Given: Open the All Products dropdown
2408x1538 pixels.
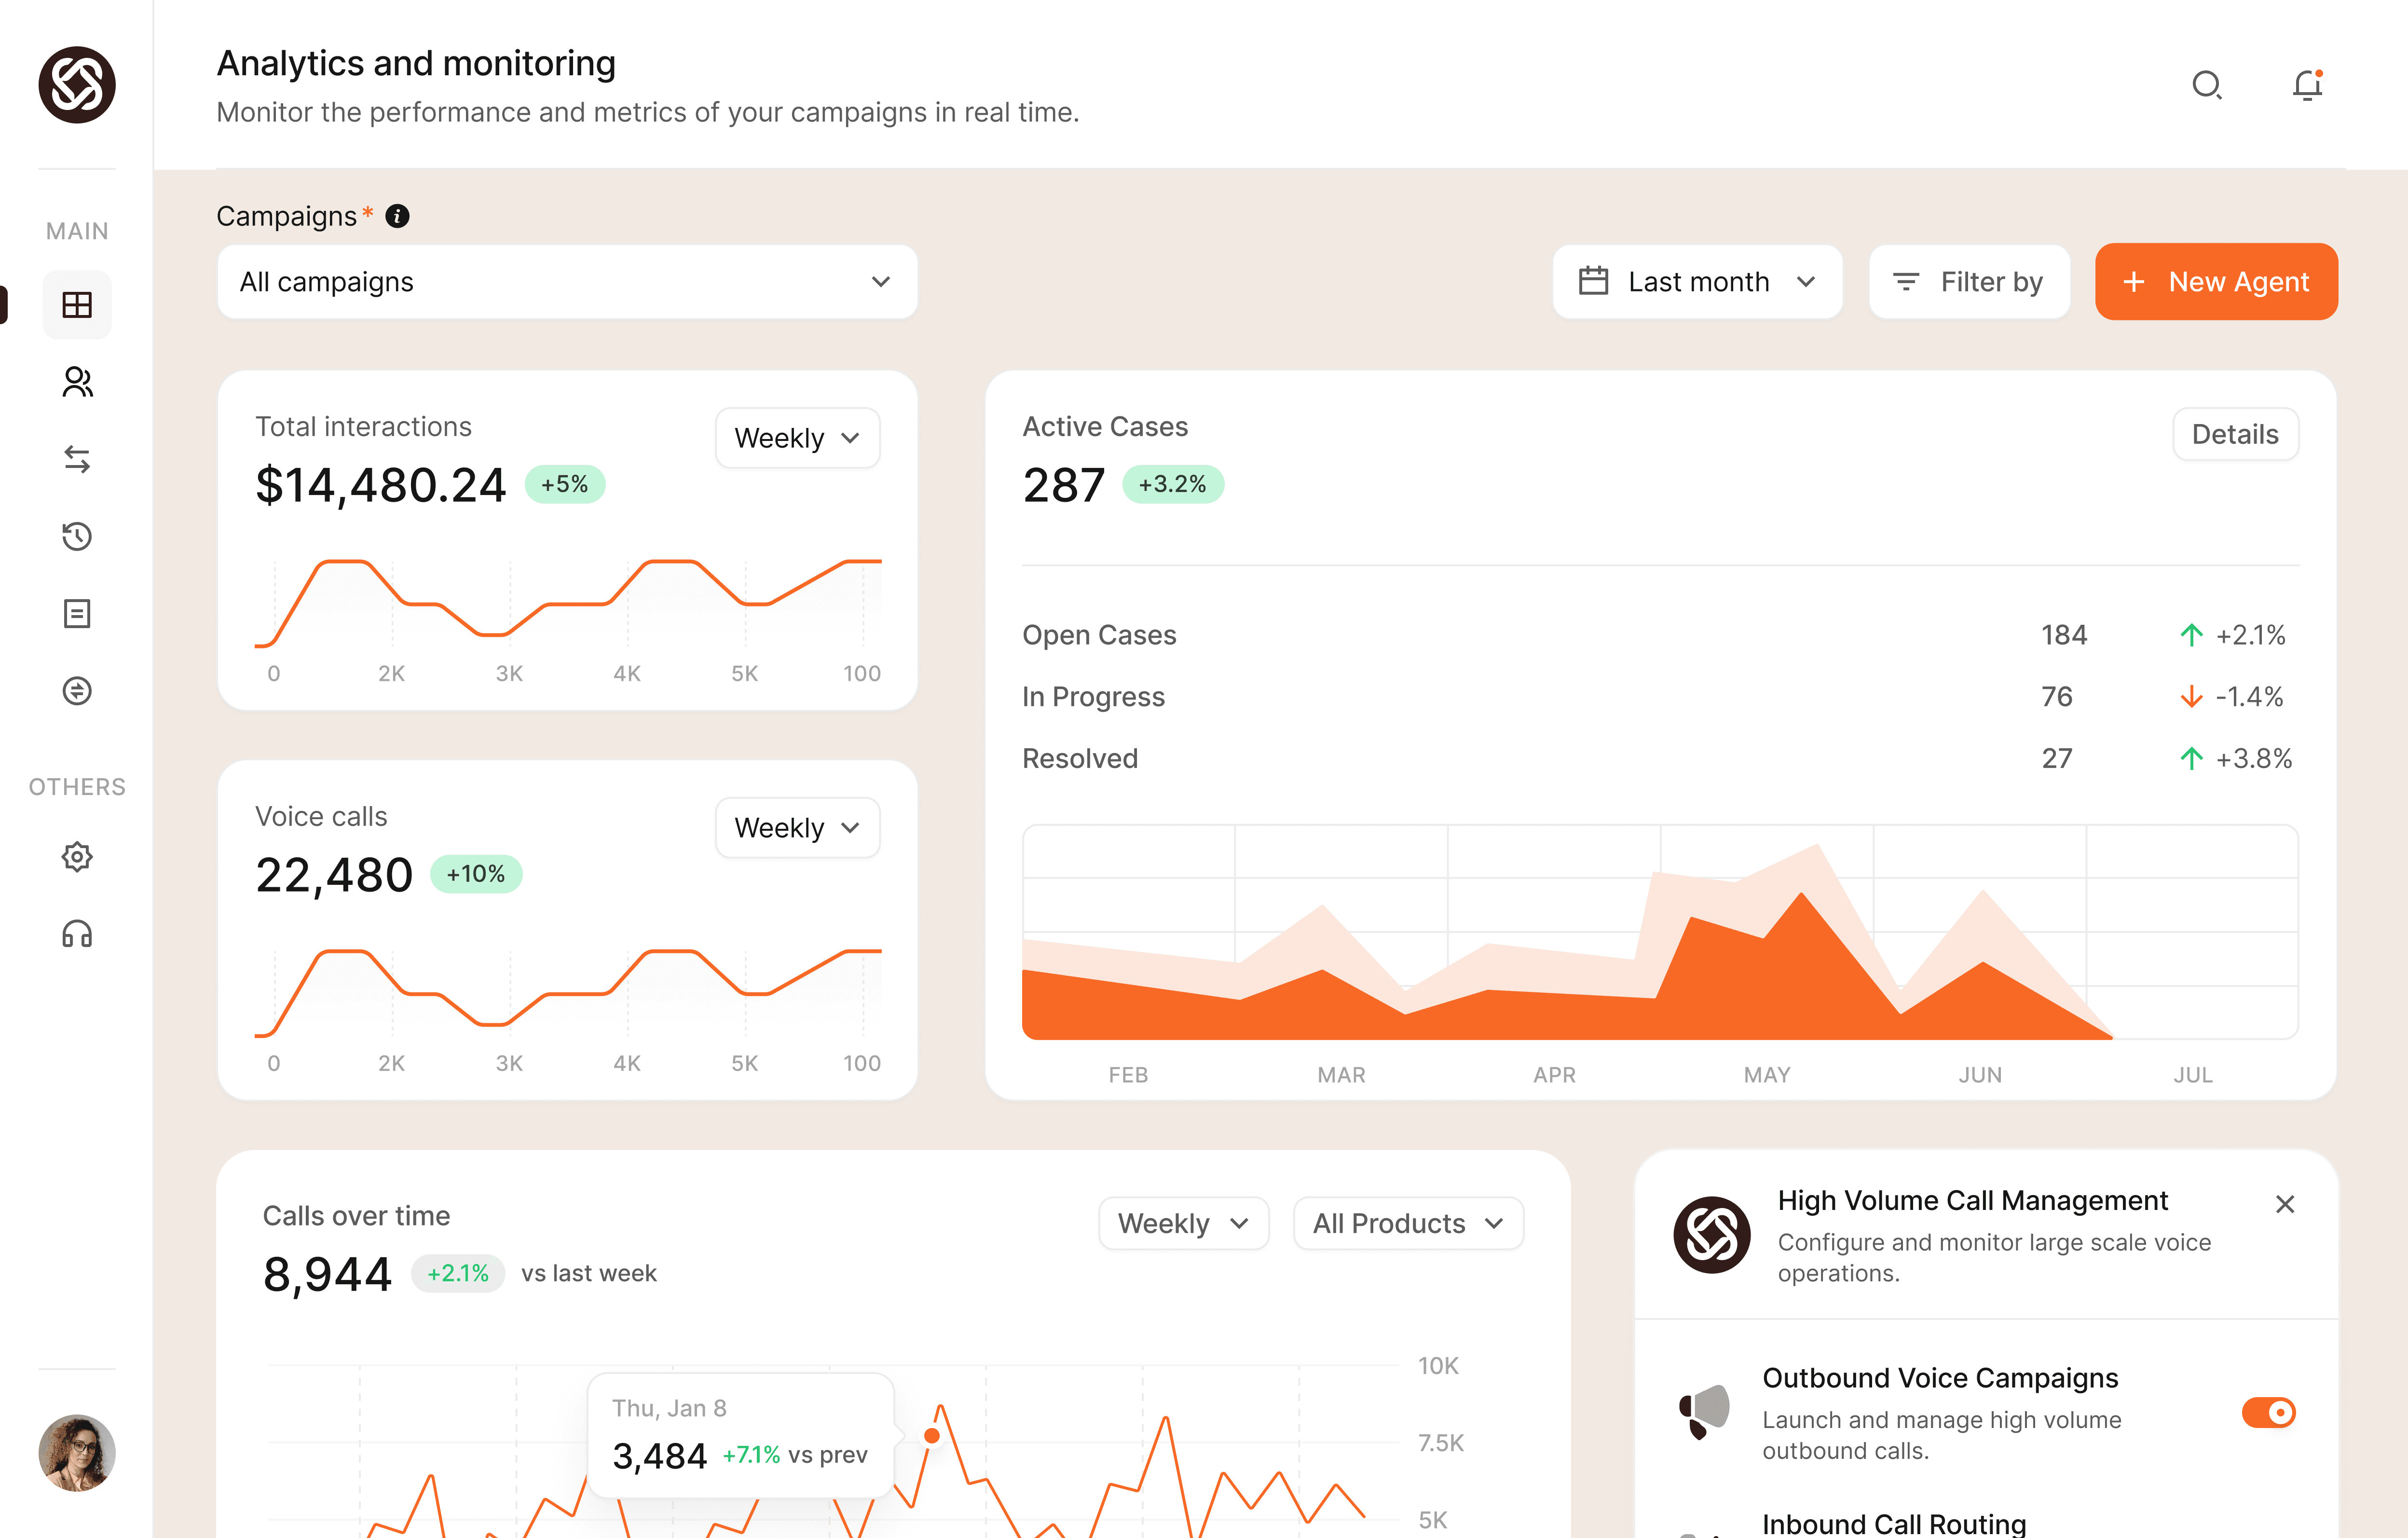Looking at the screenshot, I should [1407, 1223].
